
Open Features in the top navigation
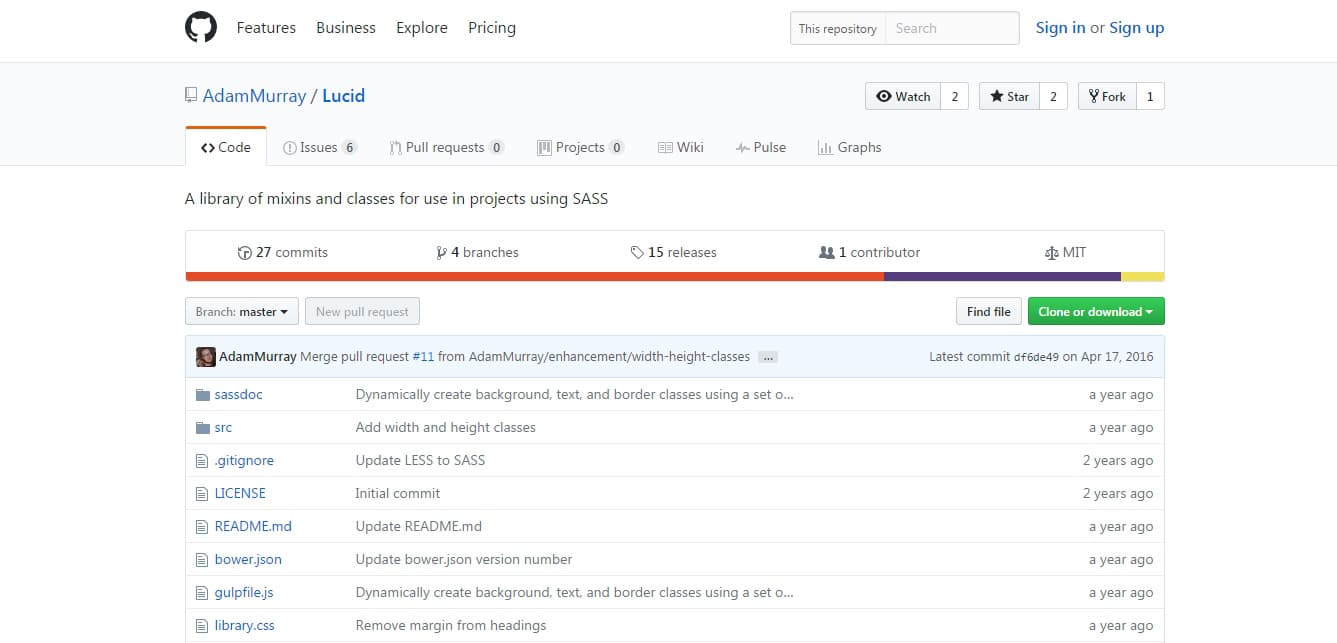point(266,28)
